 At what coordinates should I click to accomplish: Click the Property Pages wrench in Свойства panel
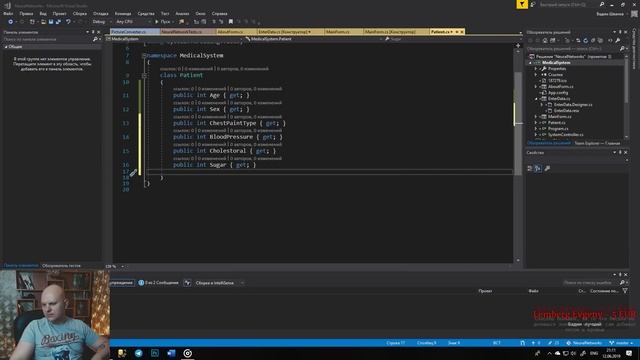click(x=547, y=168)
